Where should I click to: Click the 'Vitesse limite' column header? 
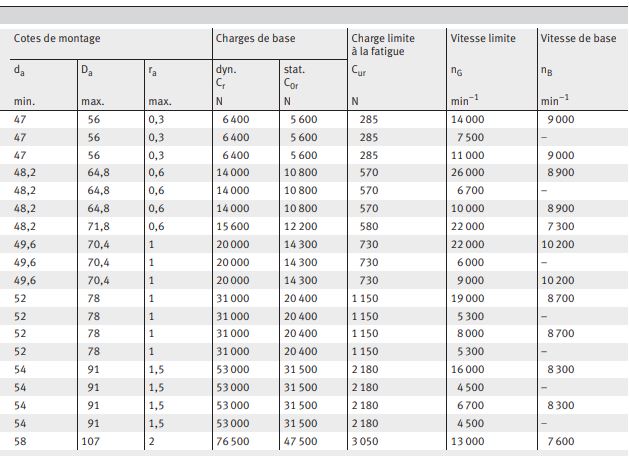(483, 39)
